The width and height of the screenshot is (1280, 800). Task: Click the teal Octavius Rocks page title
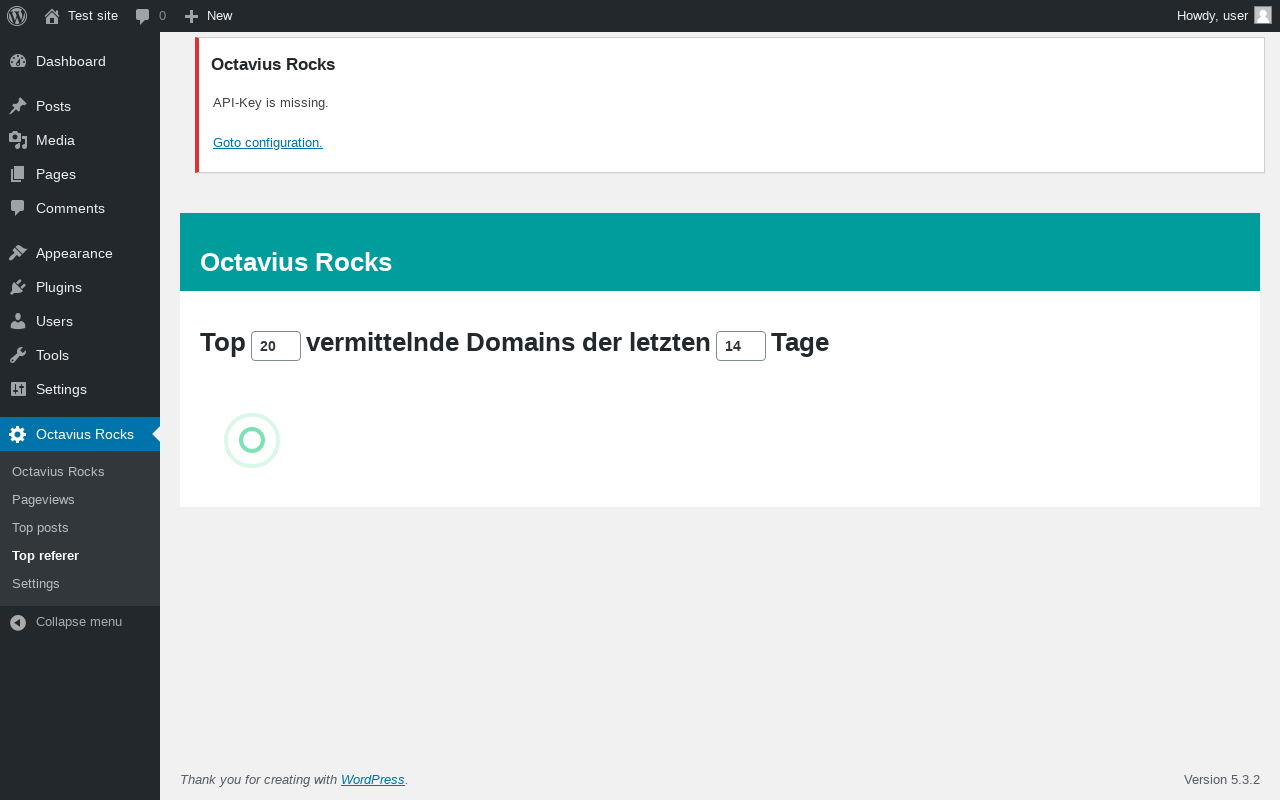point(296,262)
